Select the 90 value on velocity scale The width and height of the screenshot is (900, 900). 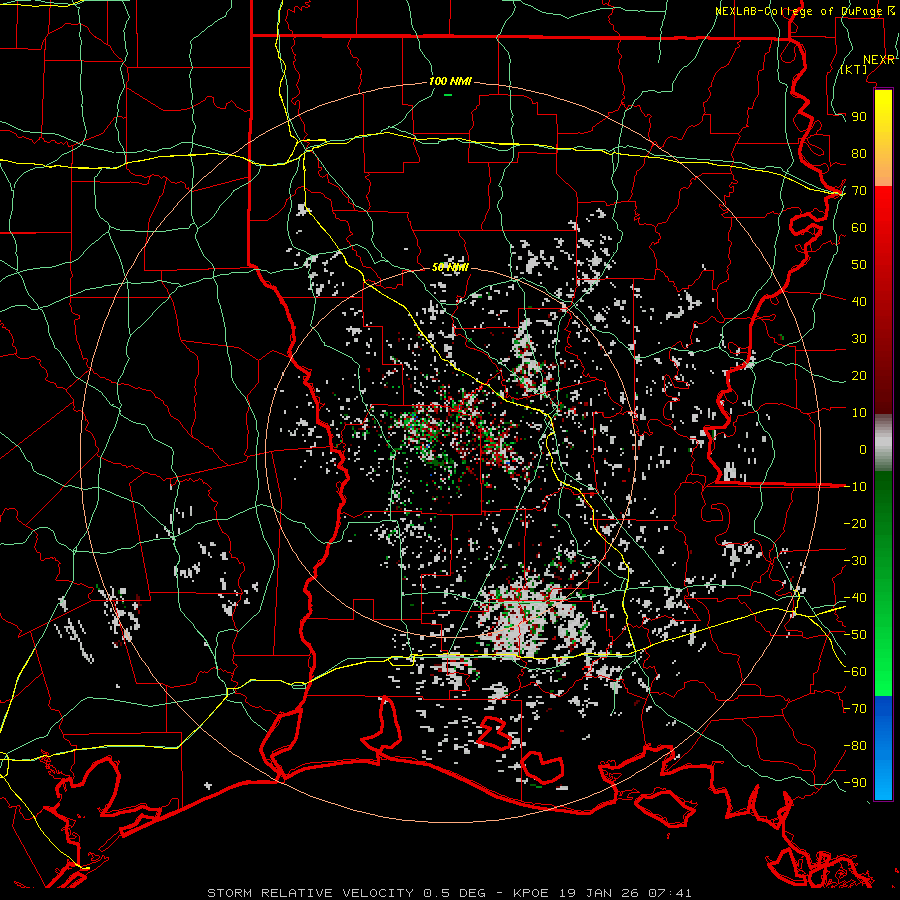[859, 117]
